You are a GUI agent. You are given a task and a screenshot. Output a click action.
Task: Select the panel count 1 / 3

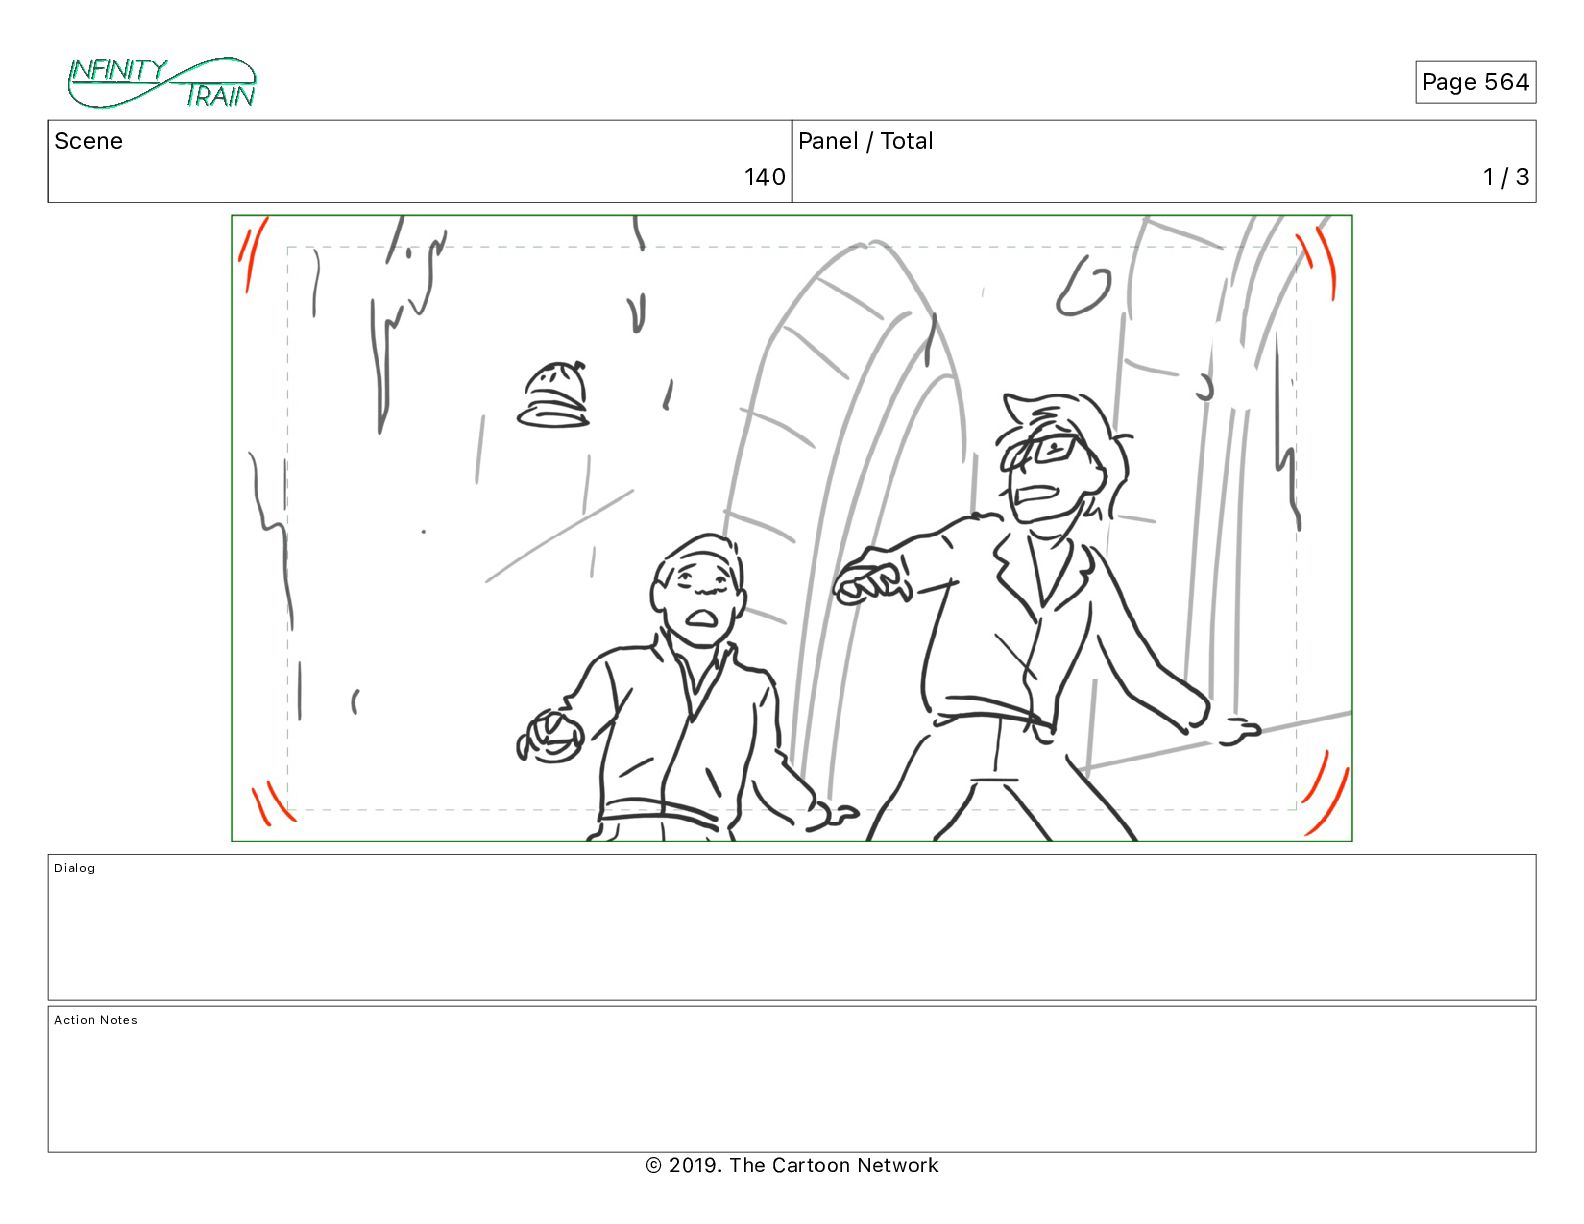(1506, 177)
